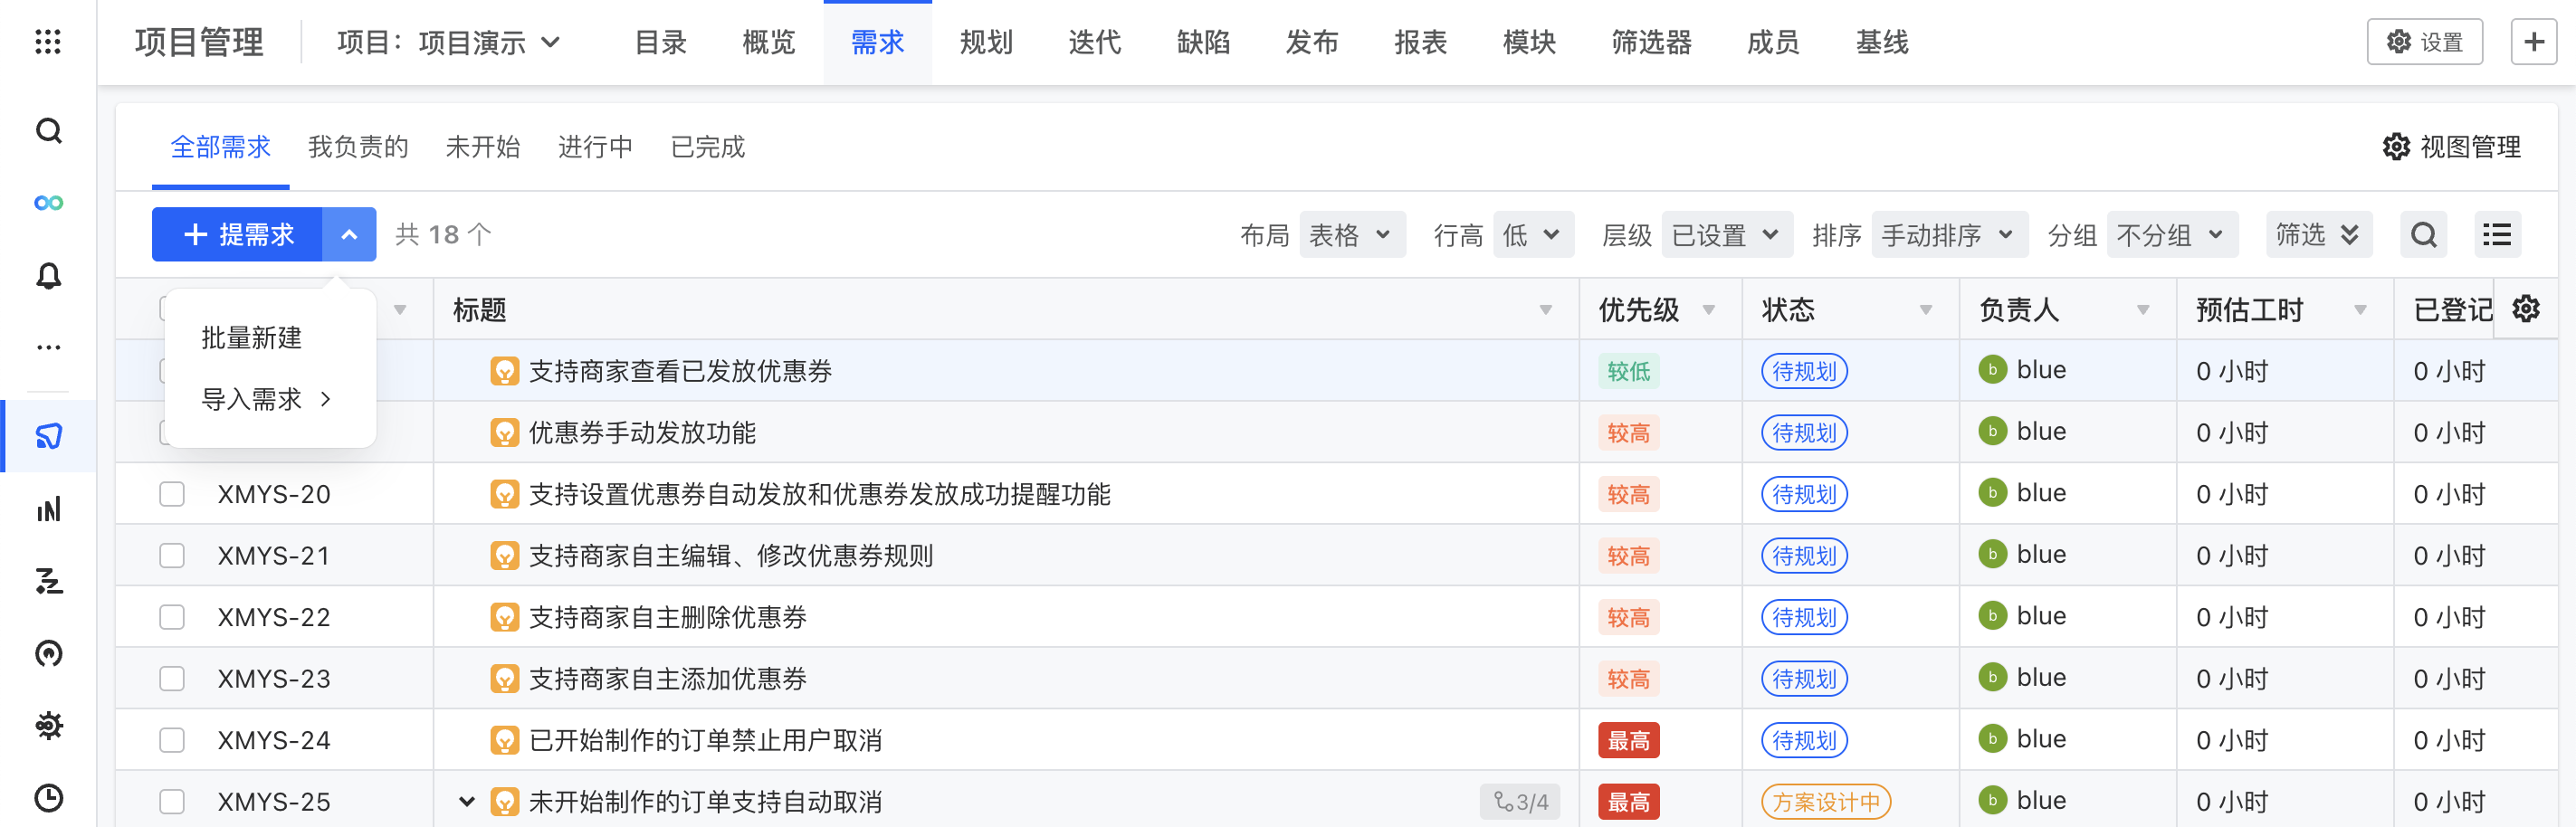This screenshot has height=827, width=2576.
Task: Open the 基线 tab
Action: (1881, 42)
